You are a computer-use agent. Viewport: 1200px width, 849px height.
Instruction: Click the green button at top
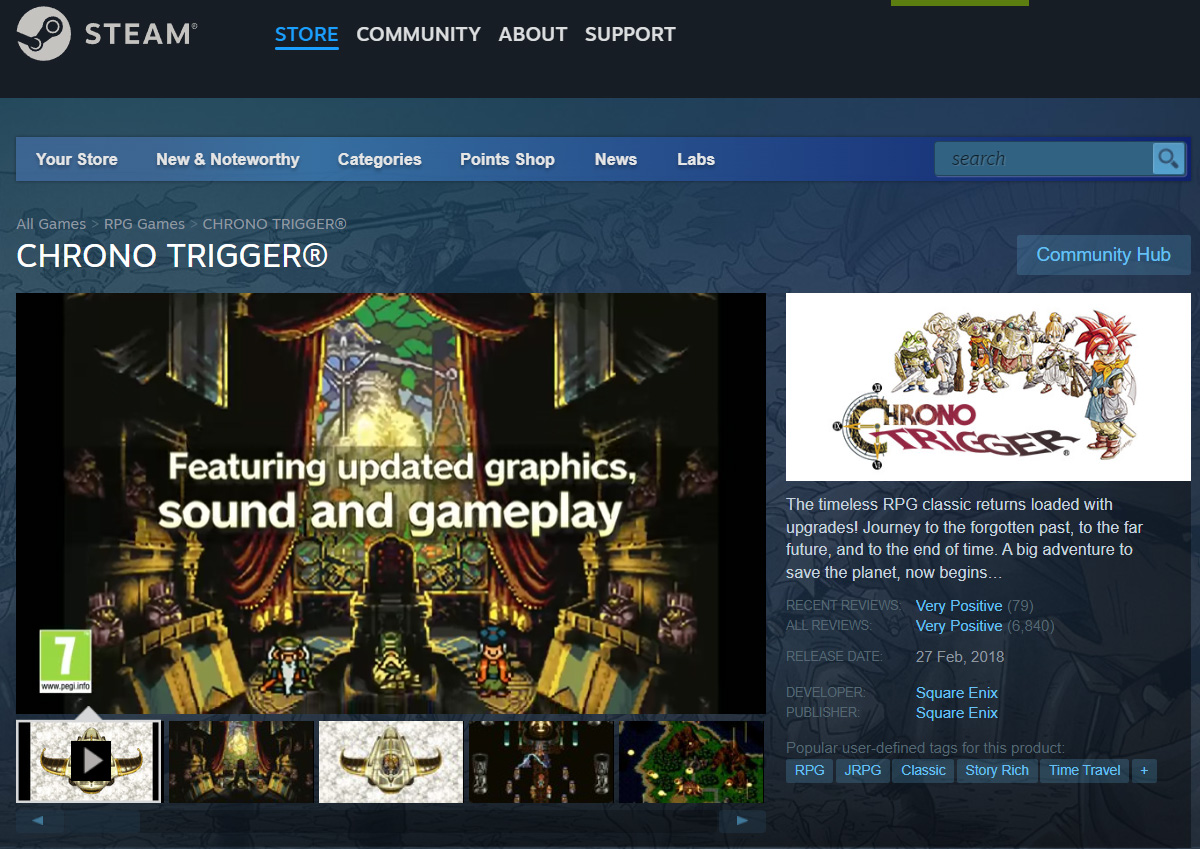click(960, 3)
